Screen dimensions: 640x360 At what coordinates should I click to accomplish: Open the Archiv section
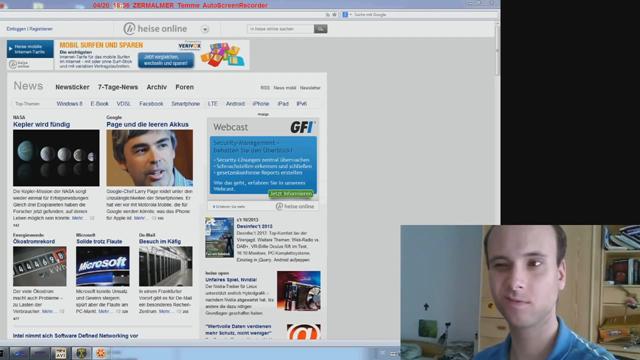tap(156, 87)
